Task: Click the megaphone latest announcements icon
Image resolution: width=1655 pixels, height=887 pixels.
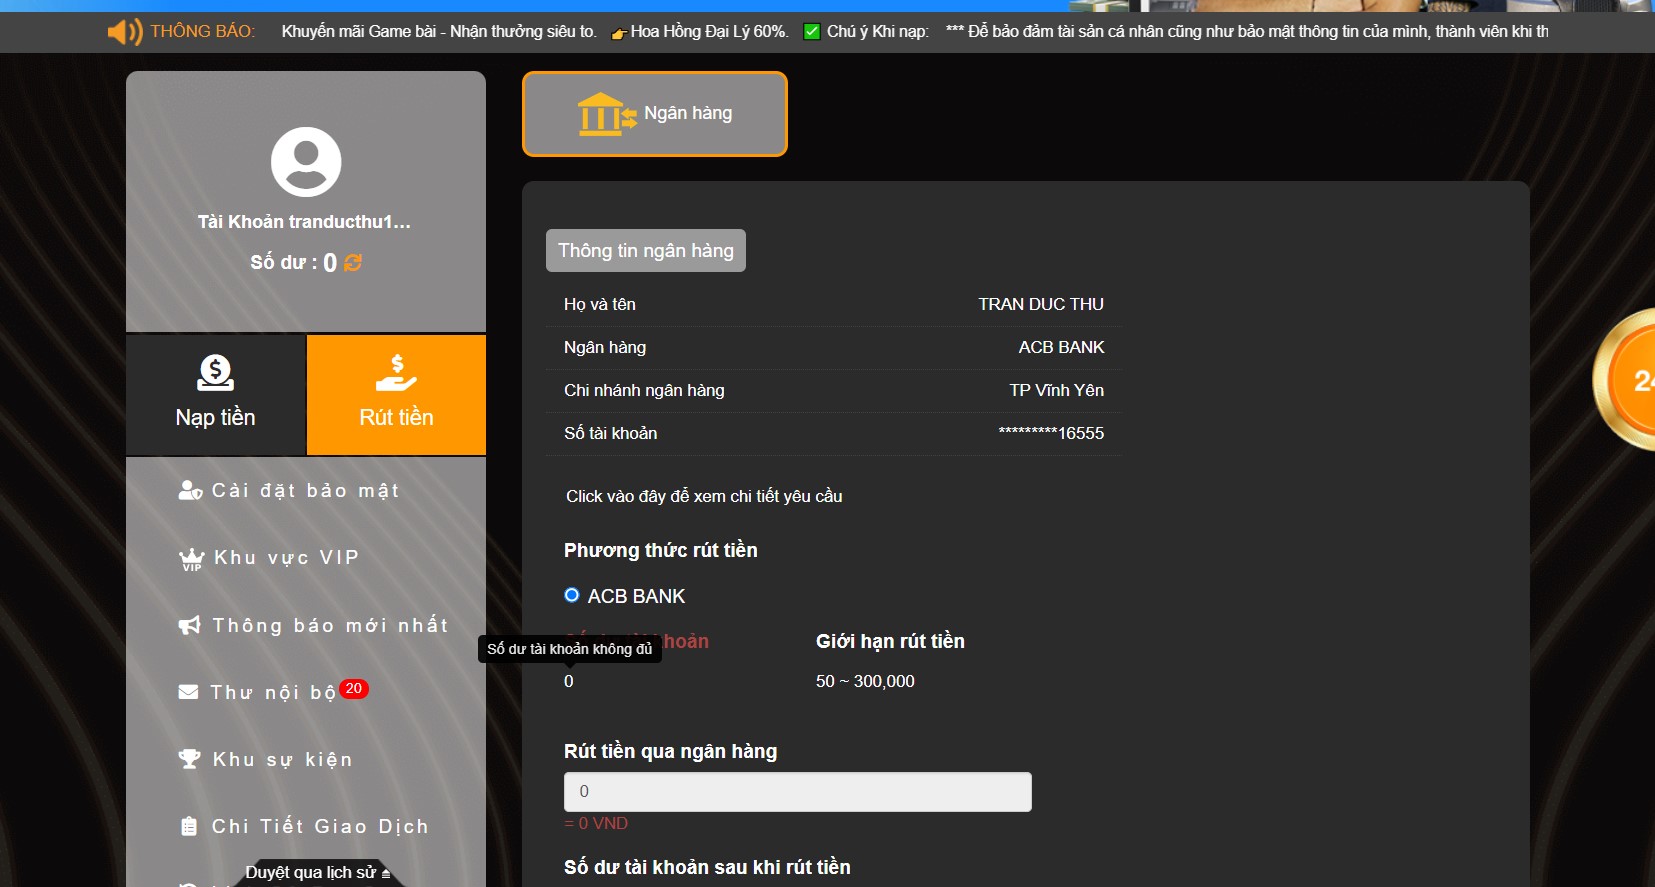Action: 189,625
